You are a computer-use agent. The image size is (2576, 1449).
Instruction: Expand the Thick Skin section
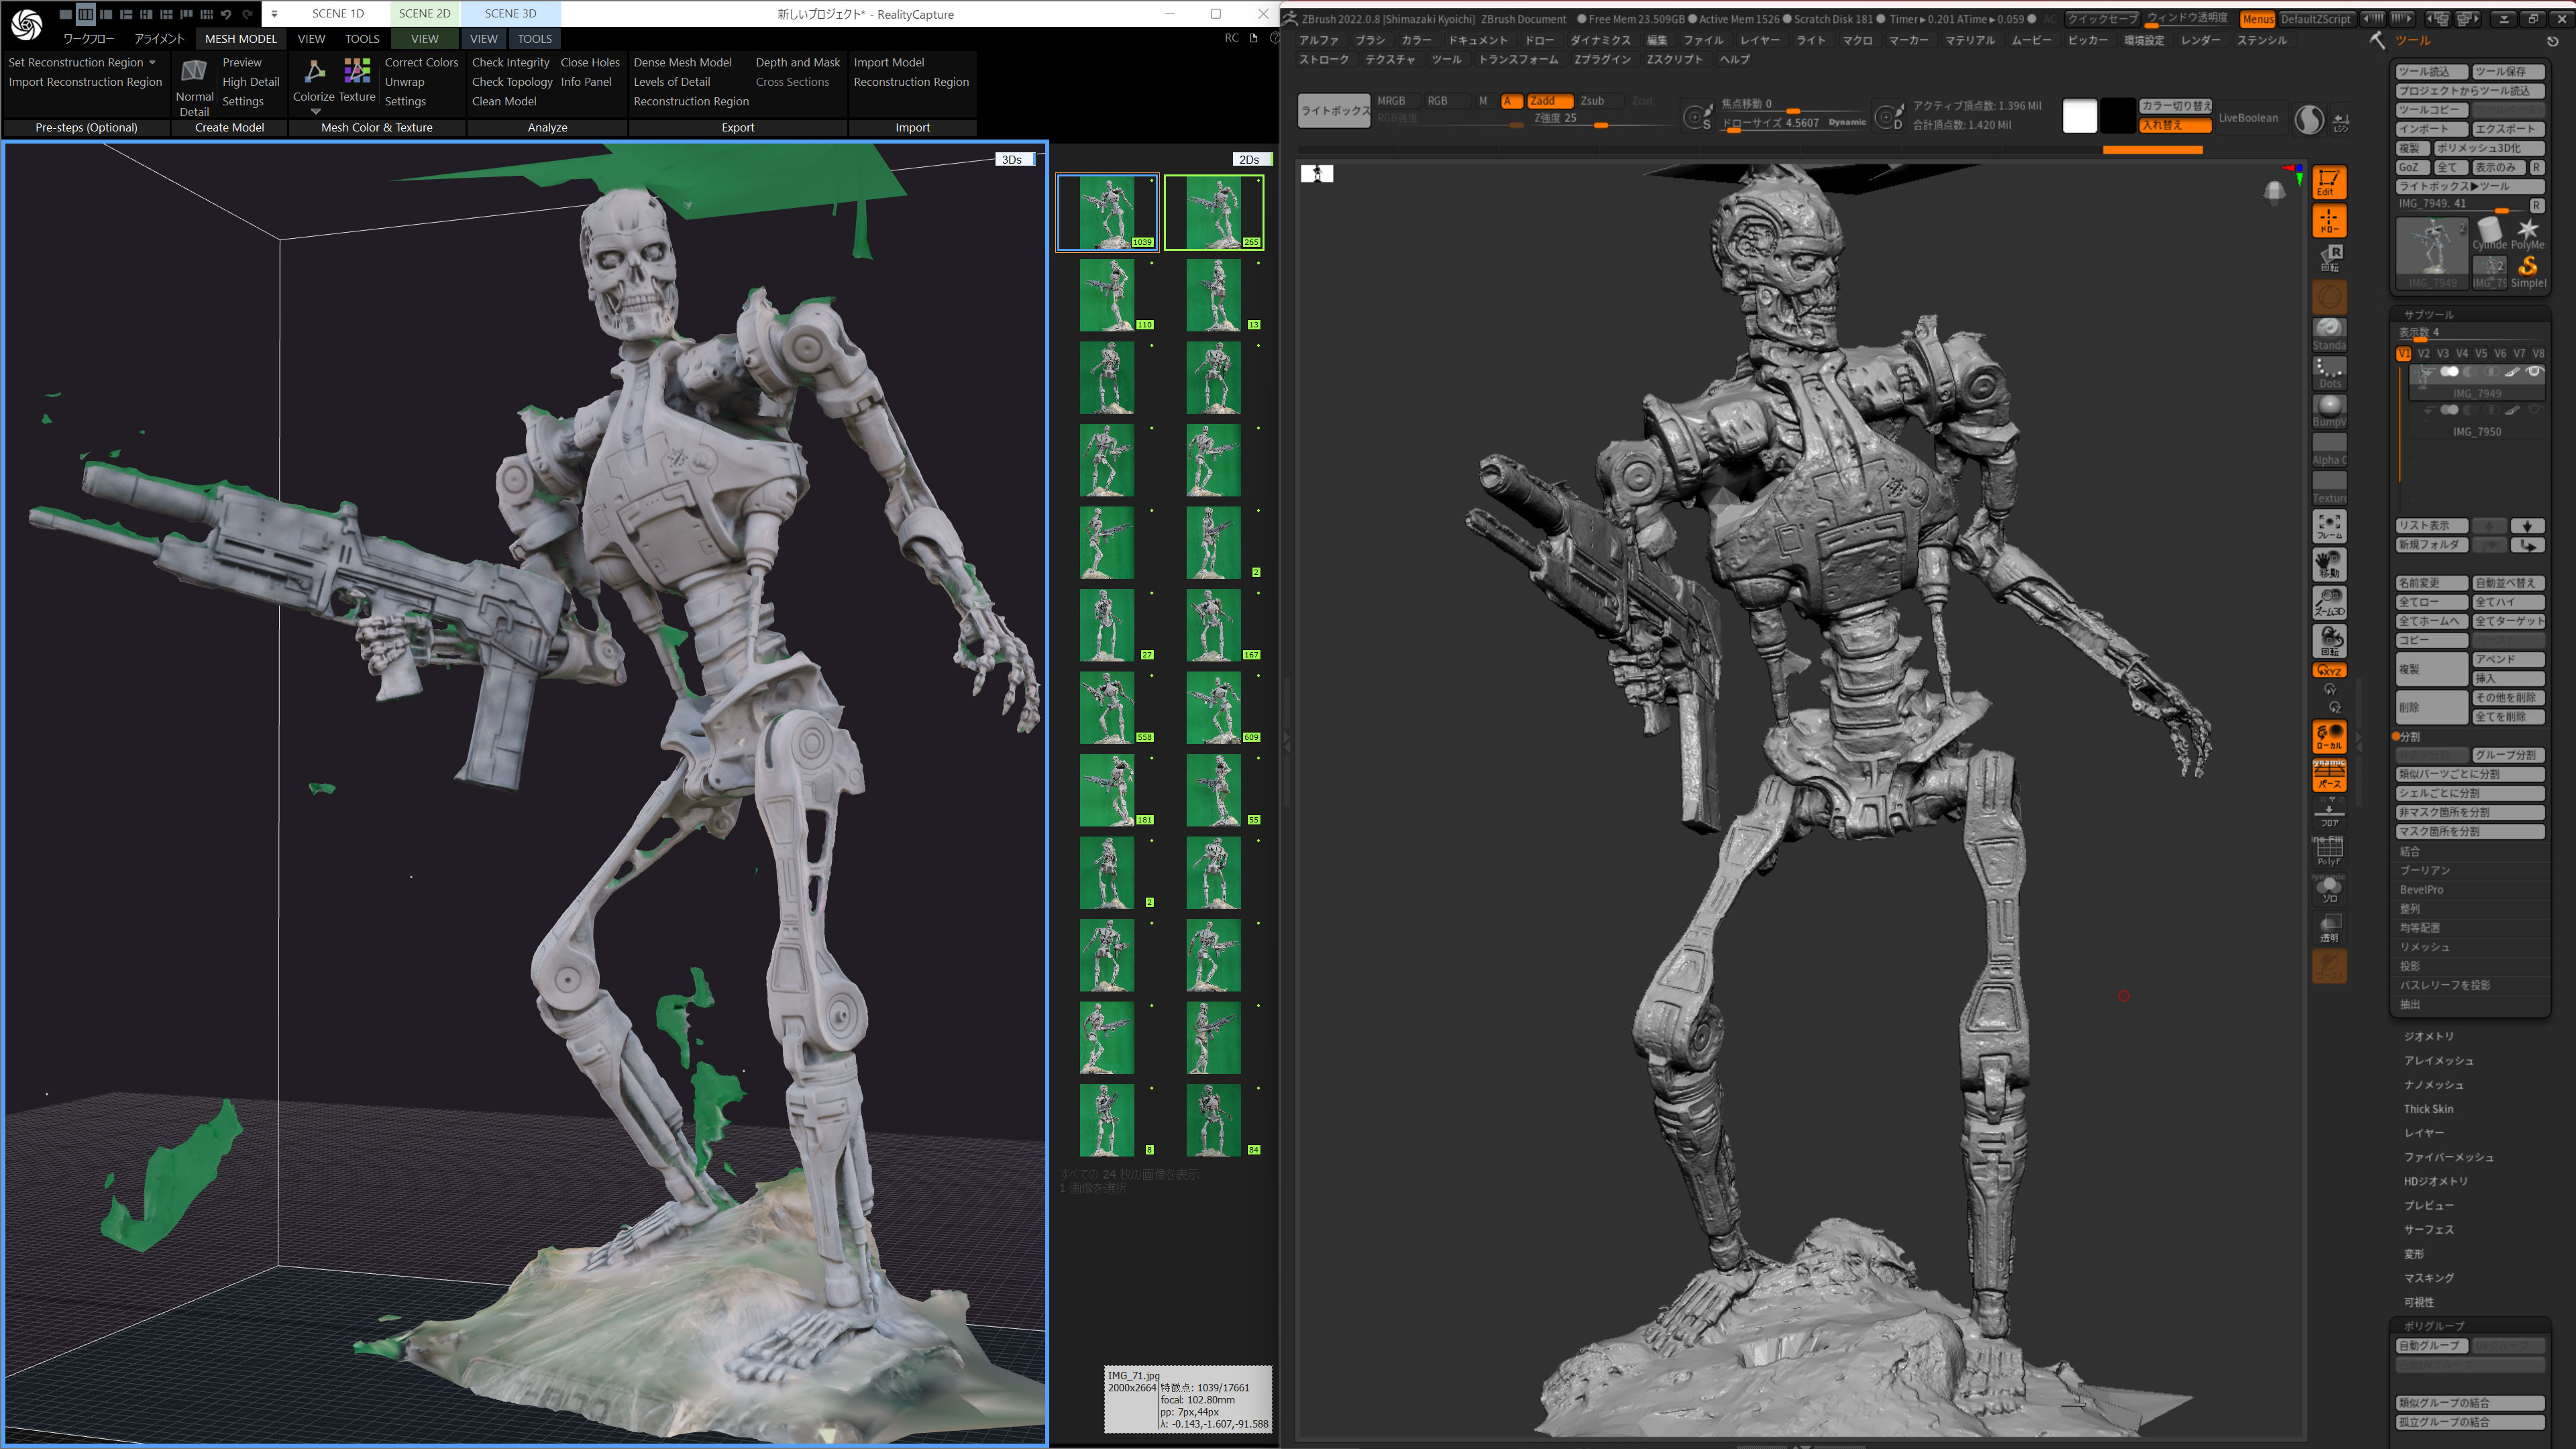click(x=2428, y=1109)
